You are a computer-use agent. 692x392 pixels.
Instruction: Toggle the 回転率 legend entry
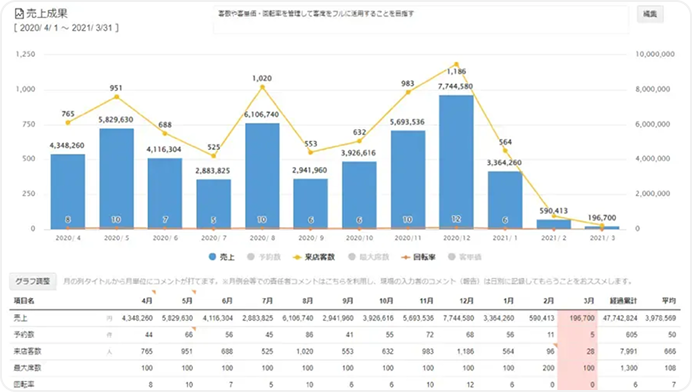tap(418, 257)
